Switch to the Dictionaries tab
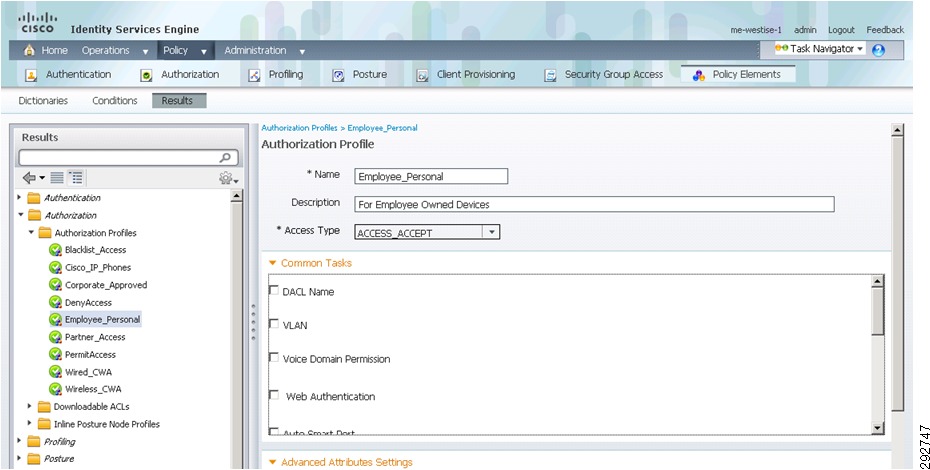930x470 pixels. coord(43,101)
